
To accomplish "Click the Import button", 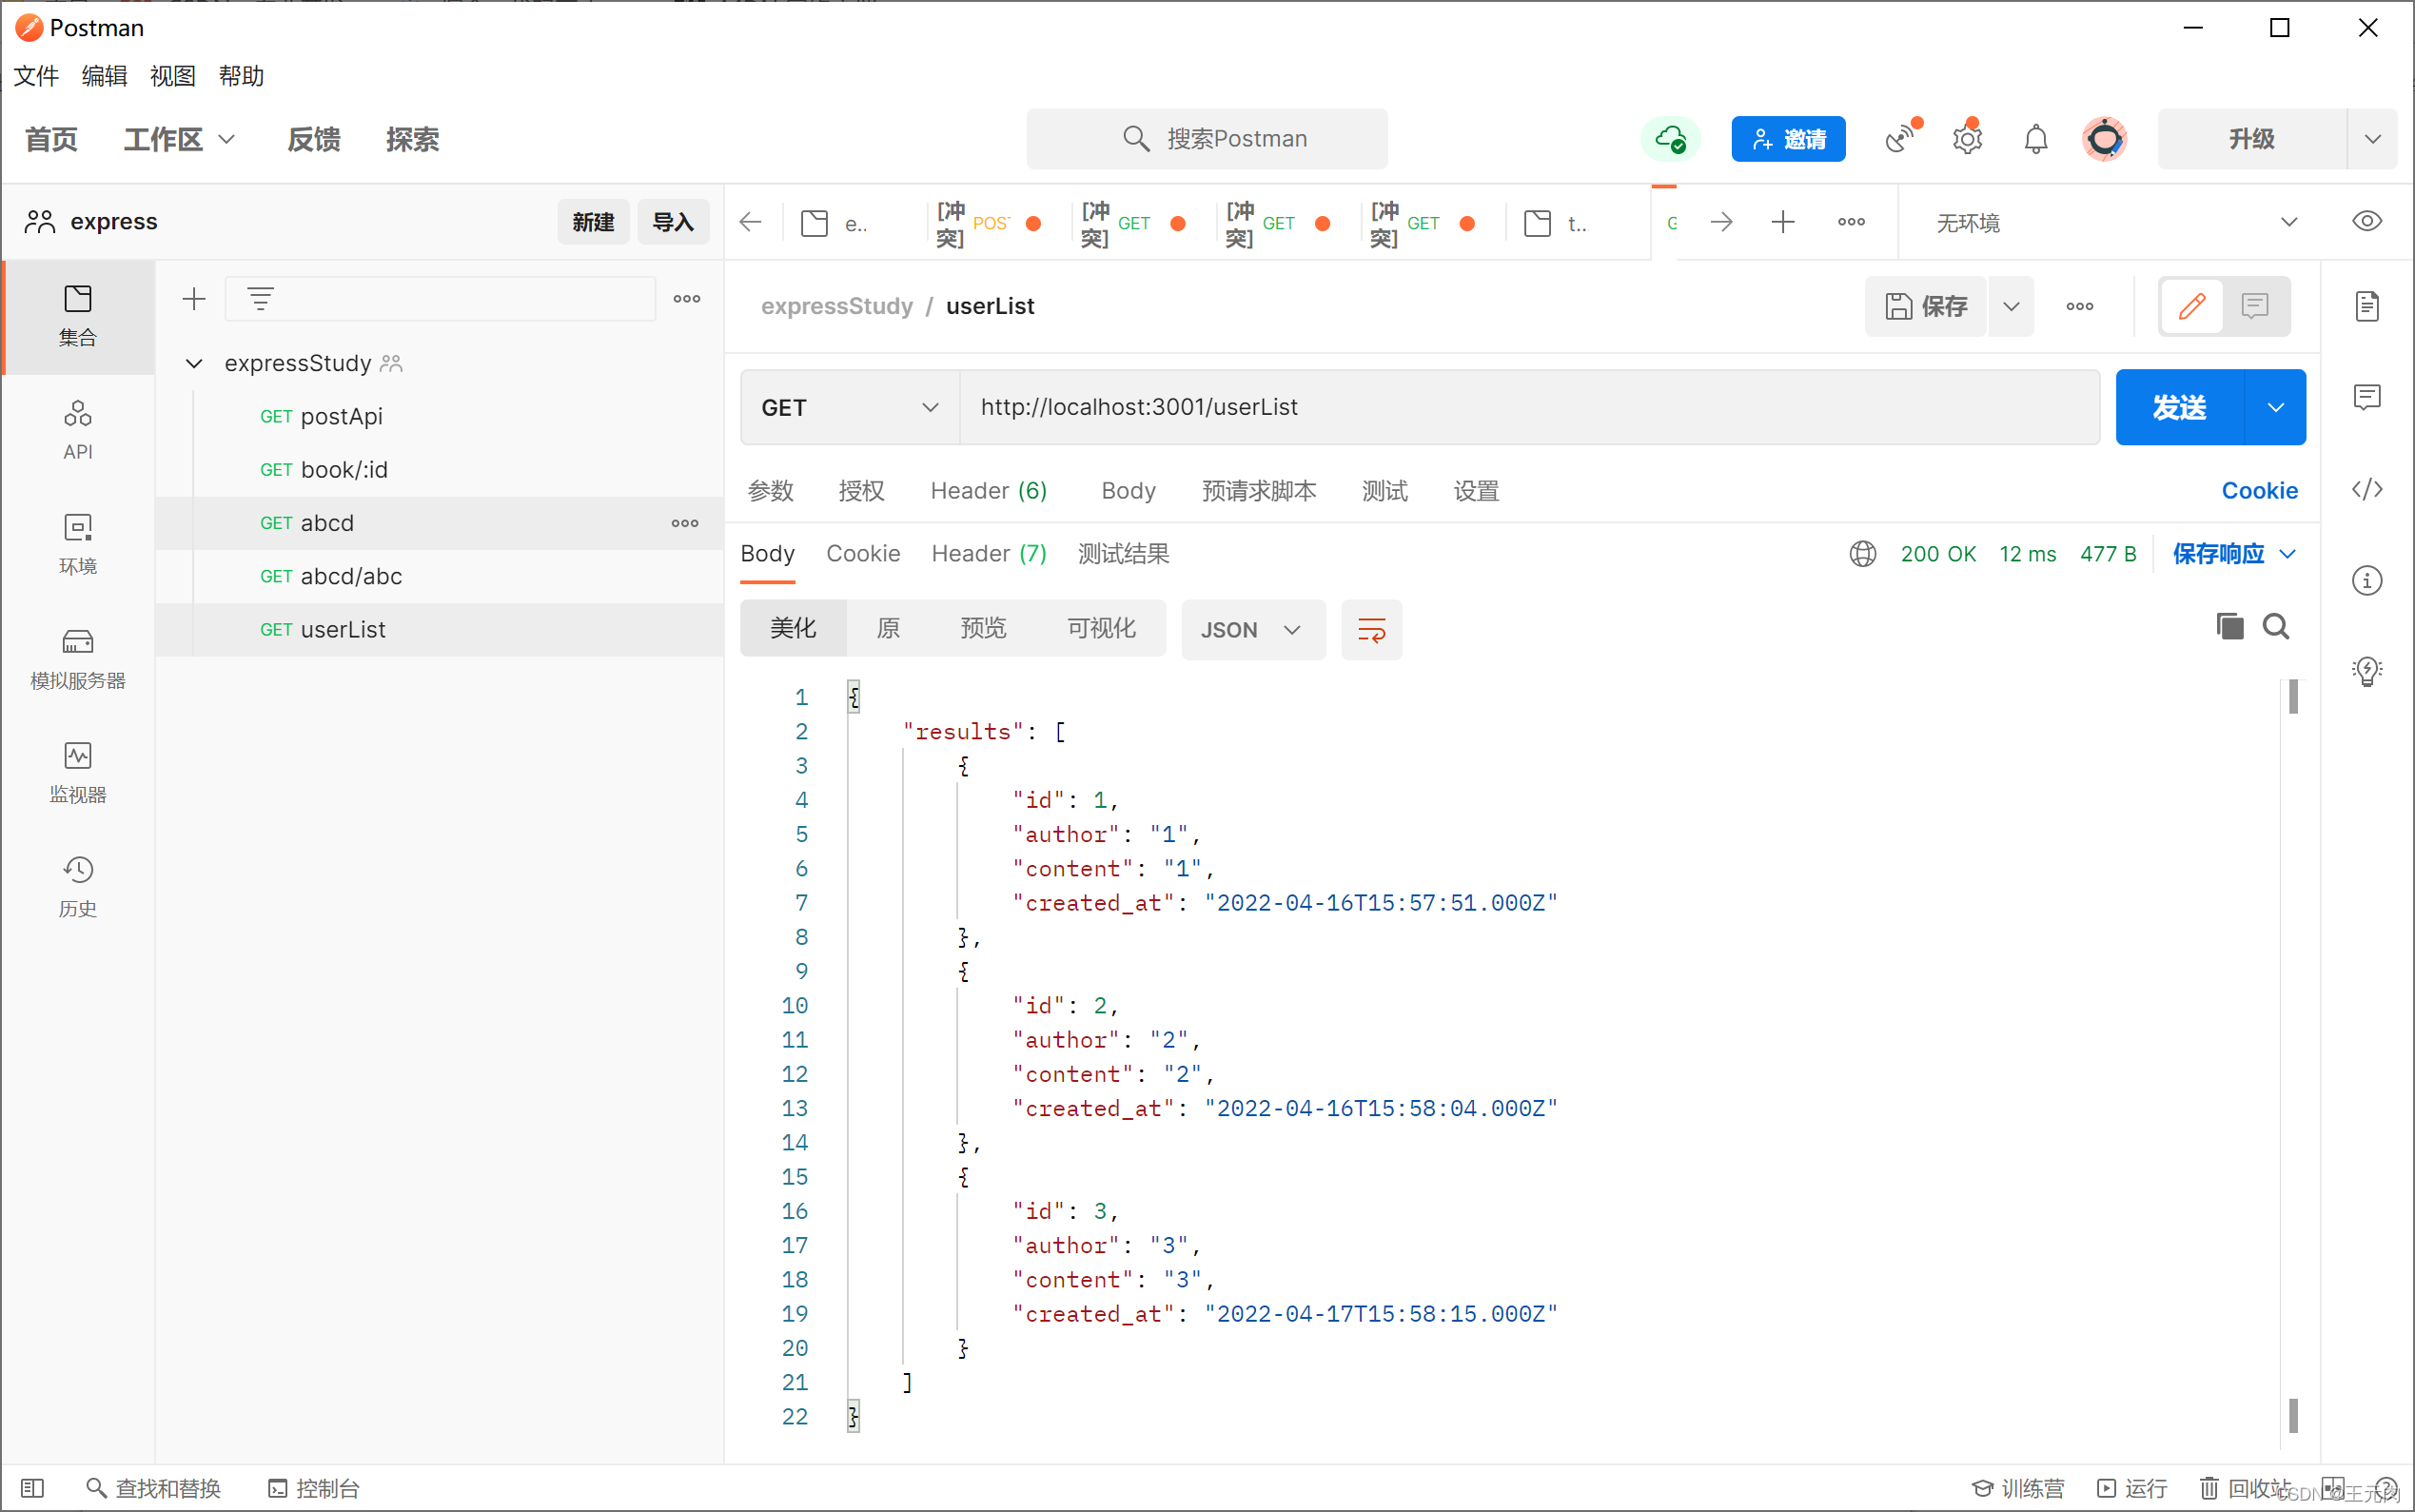I will coord(673,222).
